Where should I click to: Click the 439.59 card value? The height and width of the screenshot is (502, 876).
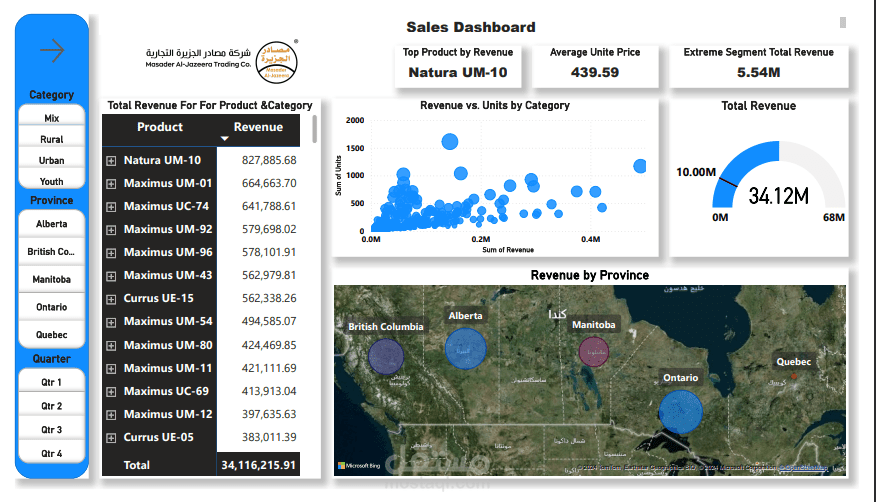(x=595, y=72)
